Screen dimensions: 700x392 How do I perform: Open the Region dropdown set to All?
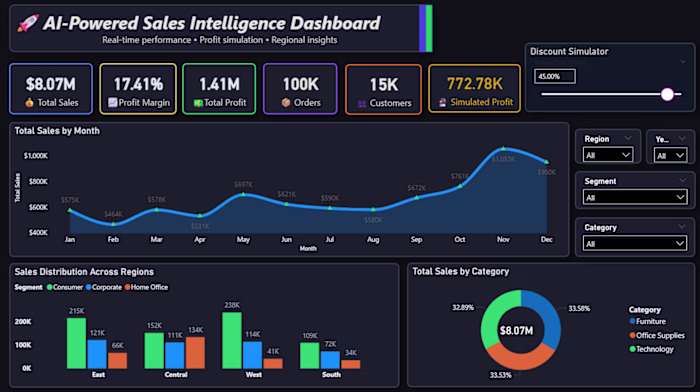pyautogui.click(x=608, y=155)
